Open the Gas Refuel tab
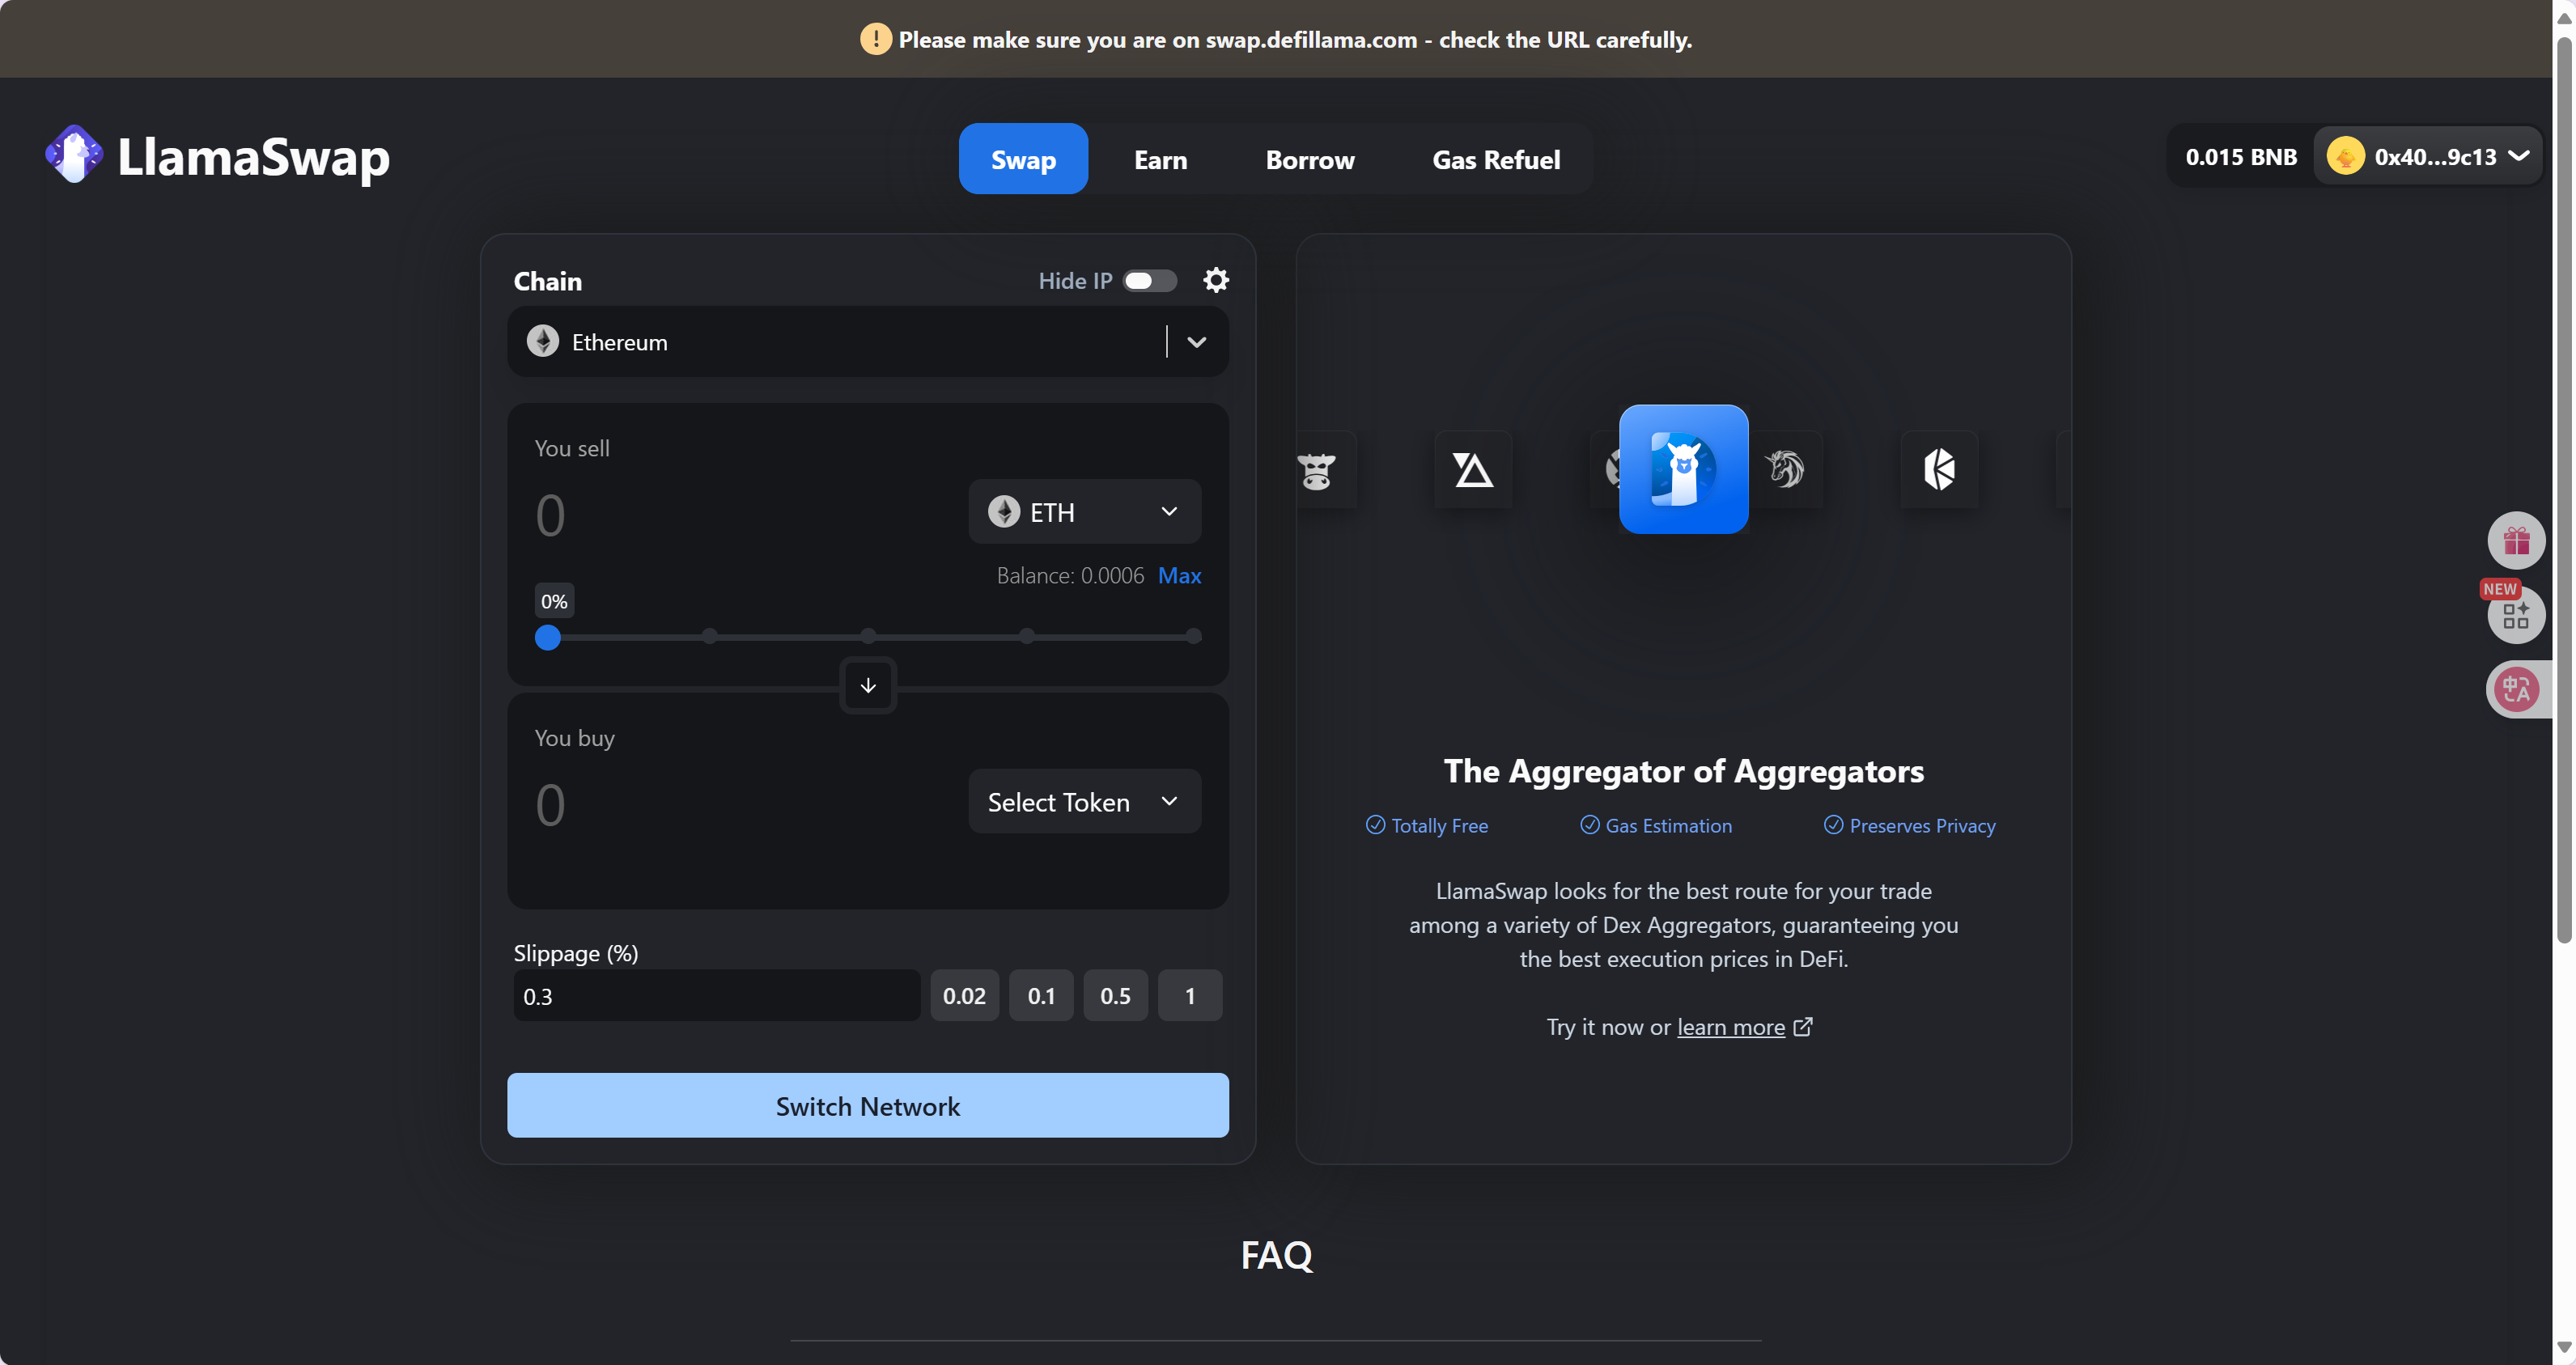 click(x=1496, y=159)
